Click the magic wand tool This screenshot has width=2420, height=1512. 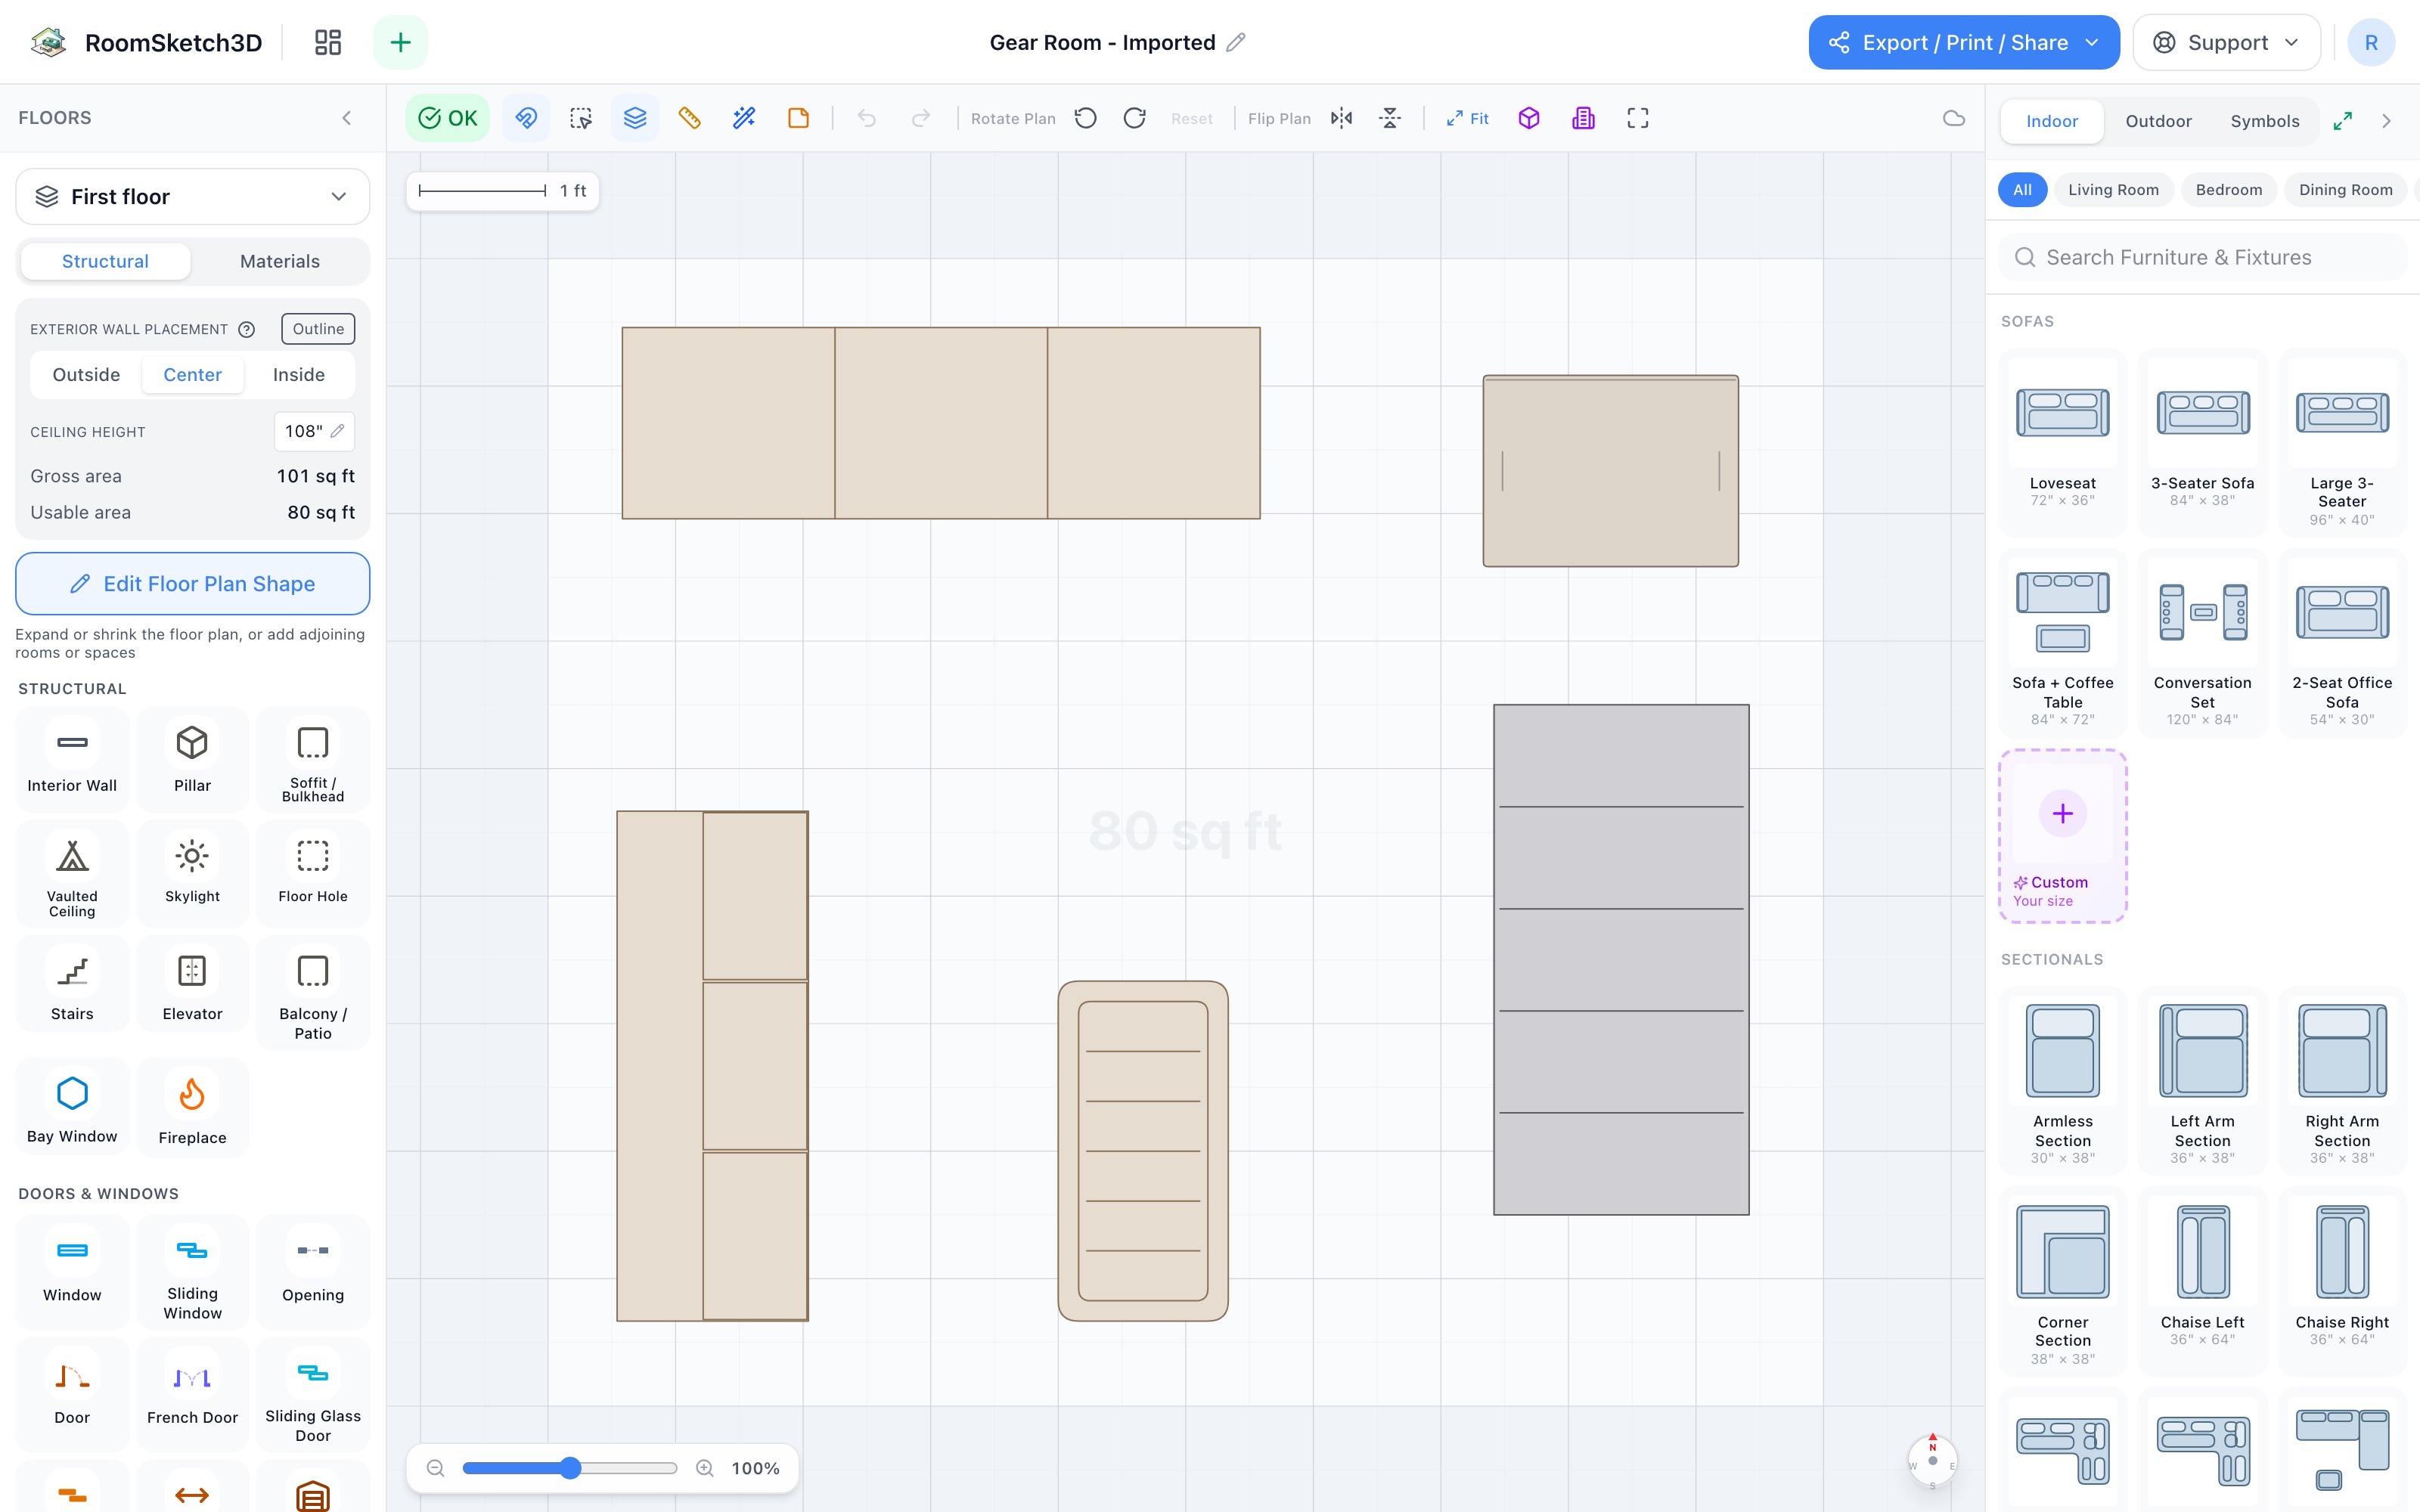(x=744, y=118)
